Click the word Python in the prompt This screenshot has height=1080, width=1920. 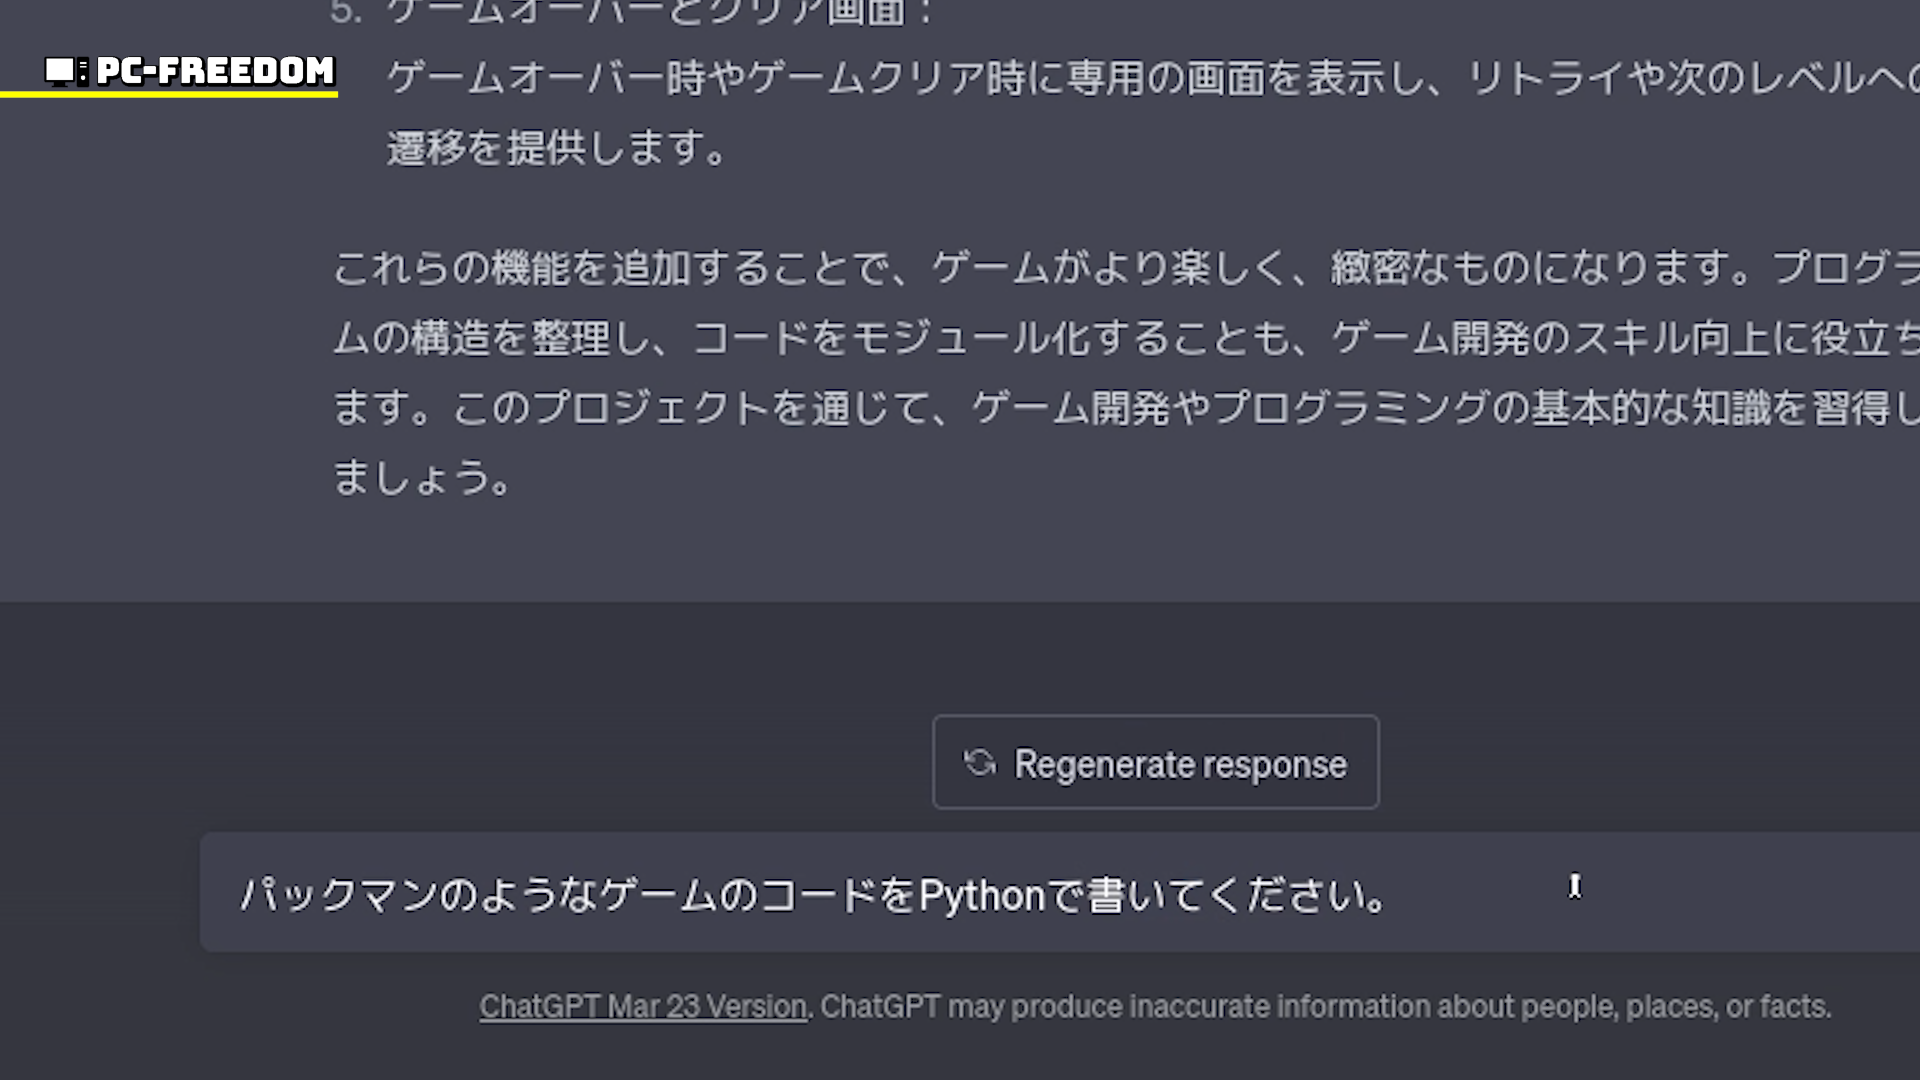(x=981, y=895)
